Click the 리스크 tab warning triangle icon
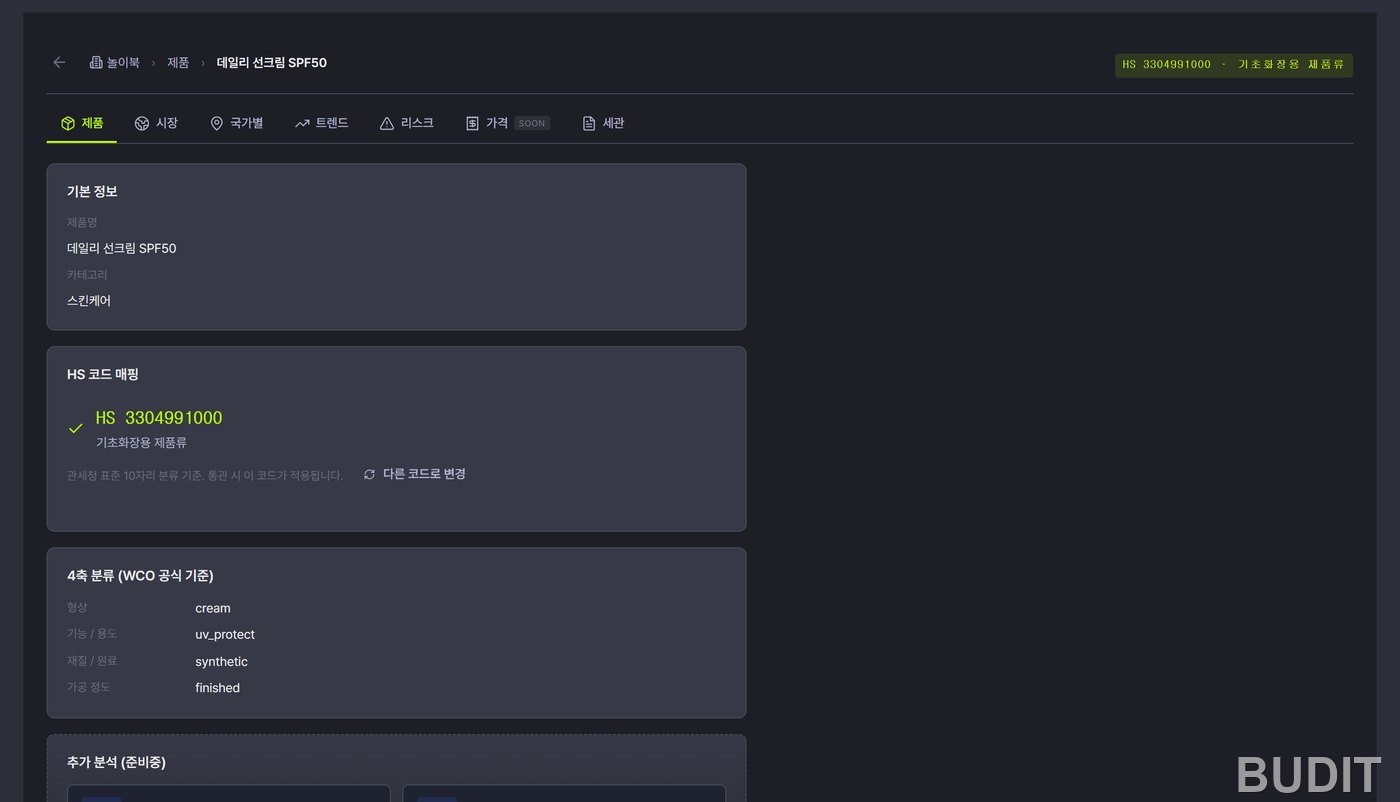Image resolution: width=1400 pixels, height=802 pixels. click(x=387, y=123)
